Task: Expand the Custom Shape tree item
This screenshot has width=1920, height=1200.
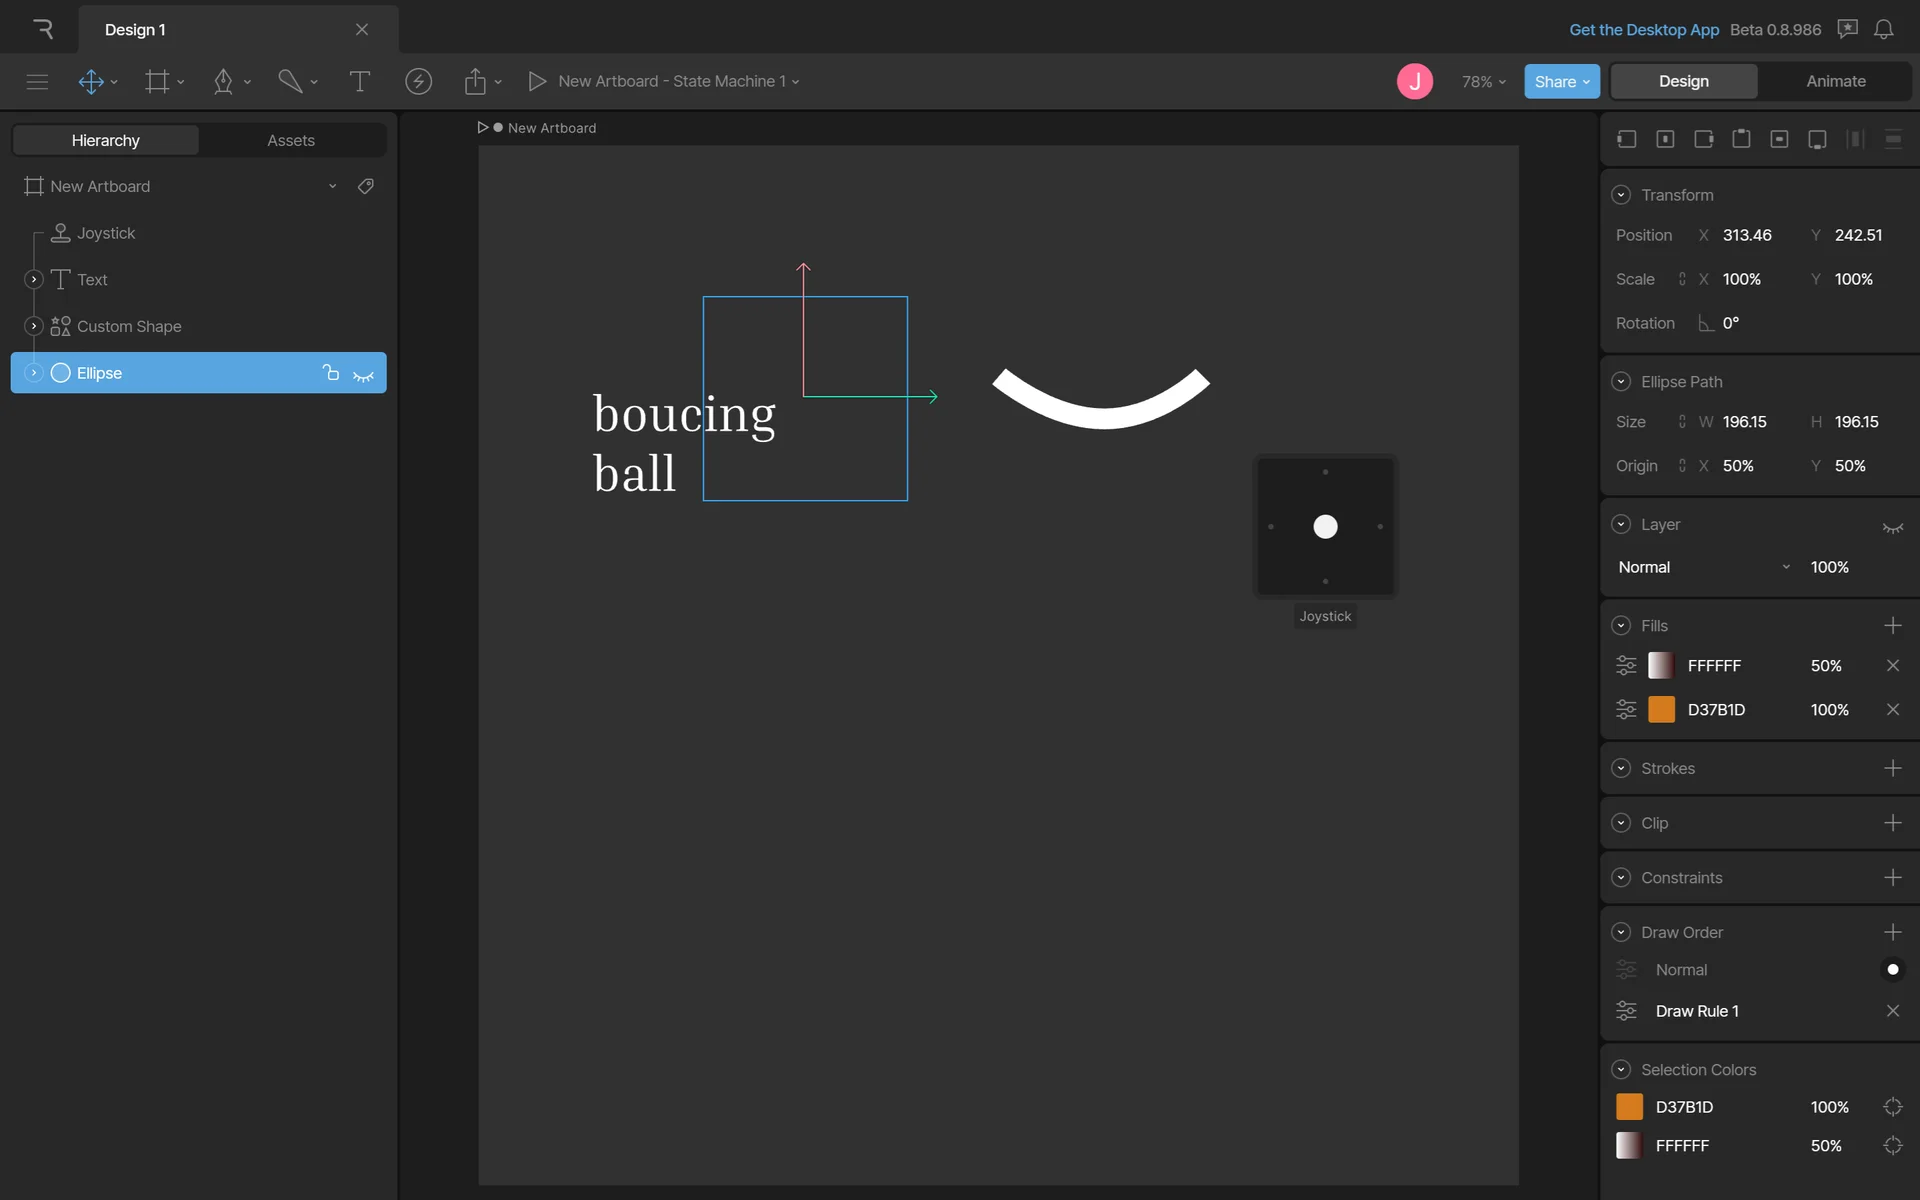Action: pos(34,326)
